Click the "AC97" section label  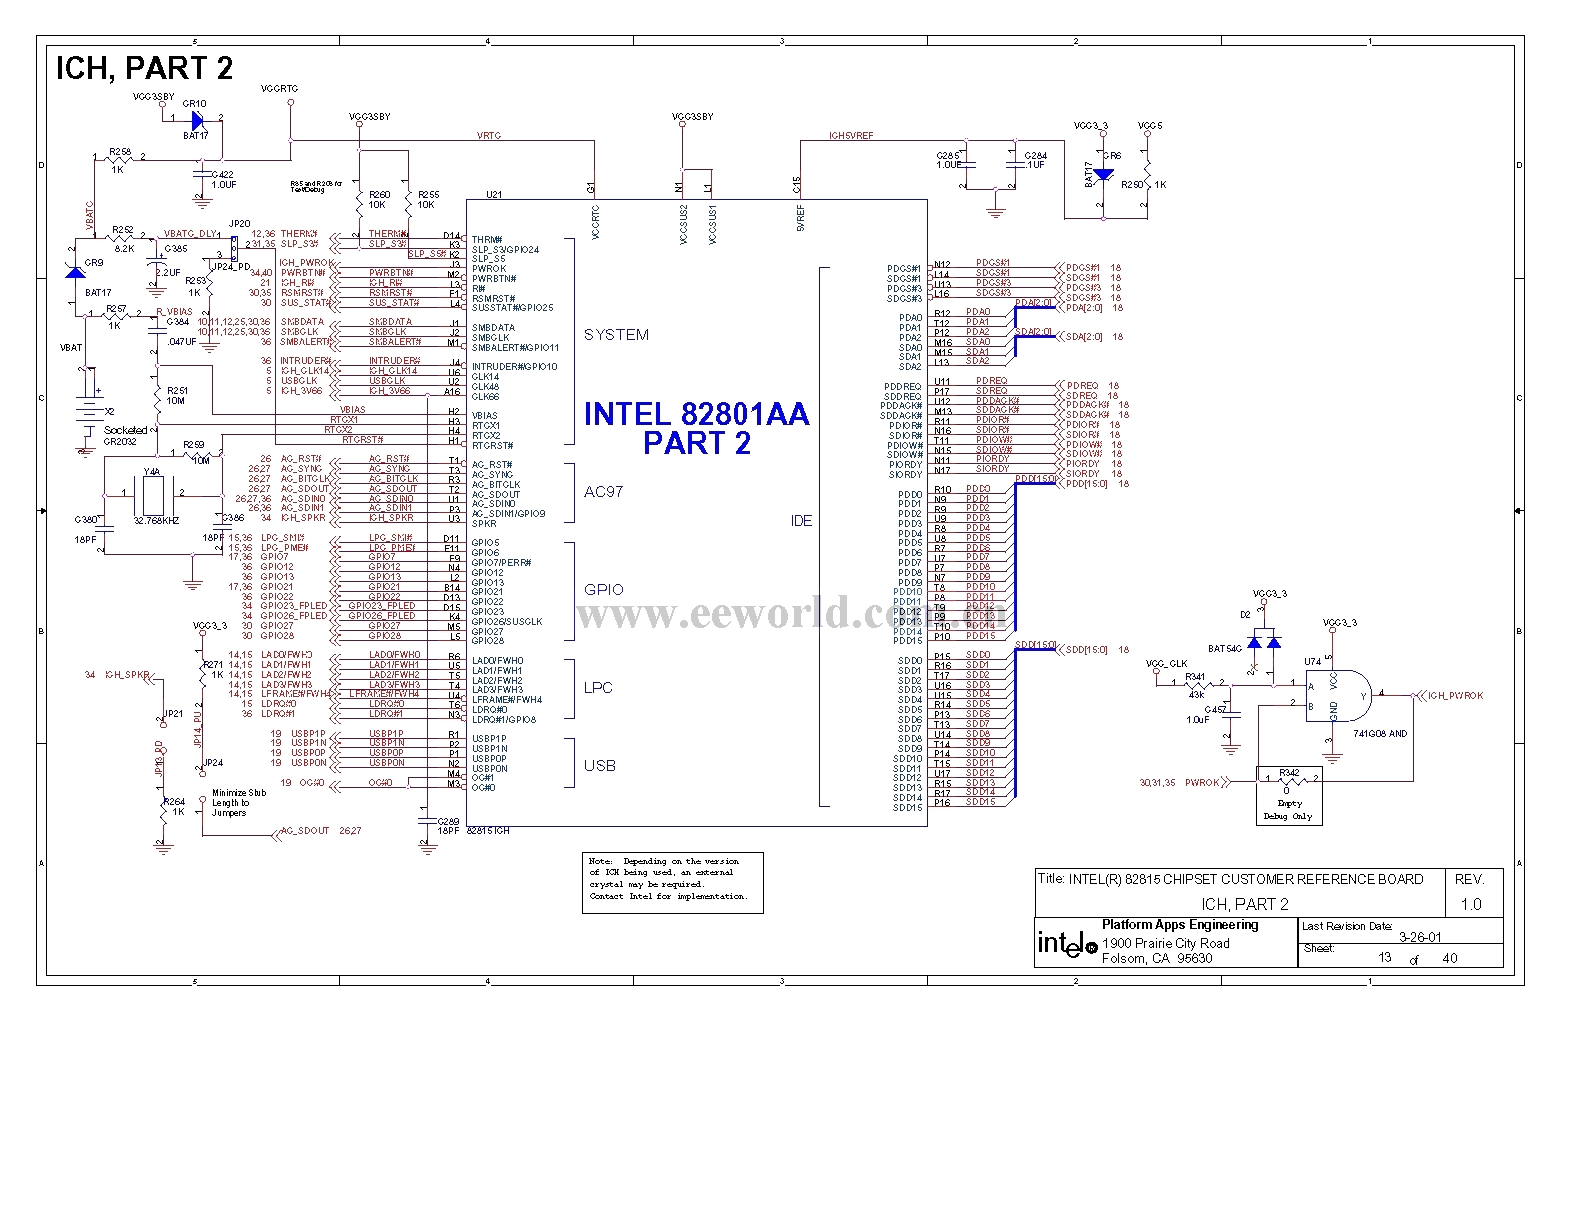(602, 492)
